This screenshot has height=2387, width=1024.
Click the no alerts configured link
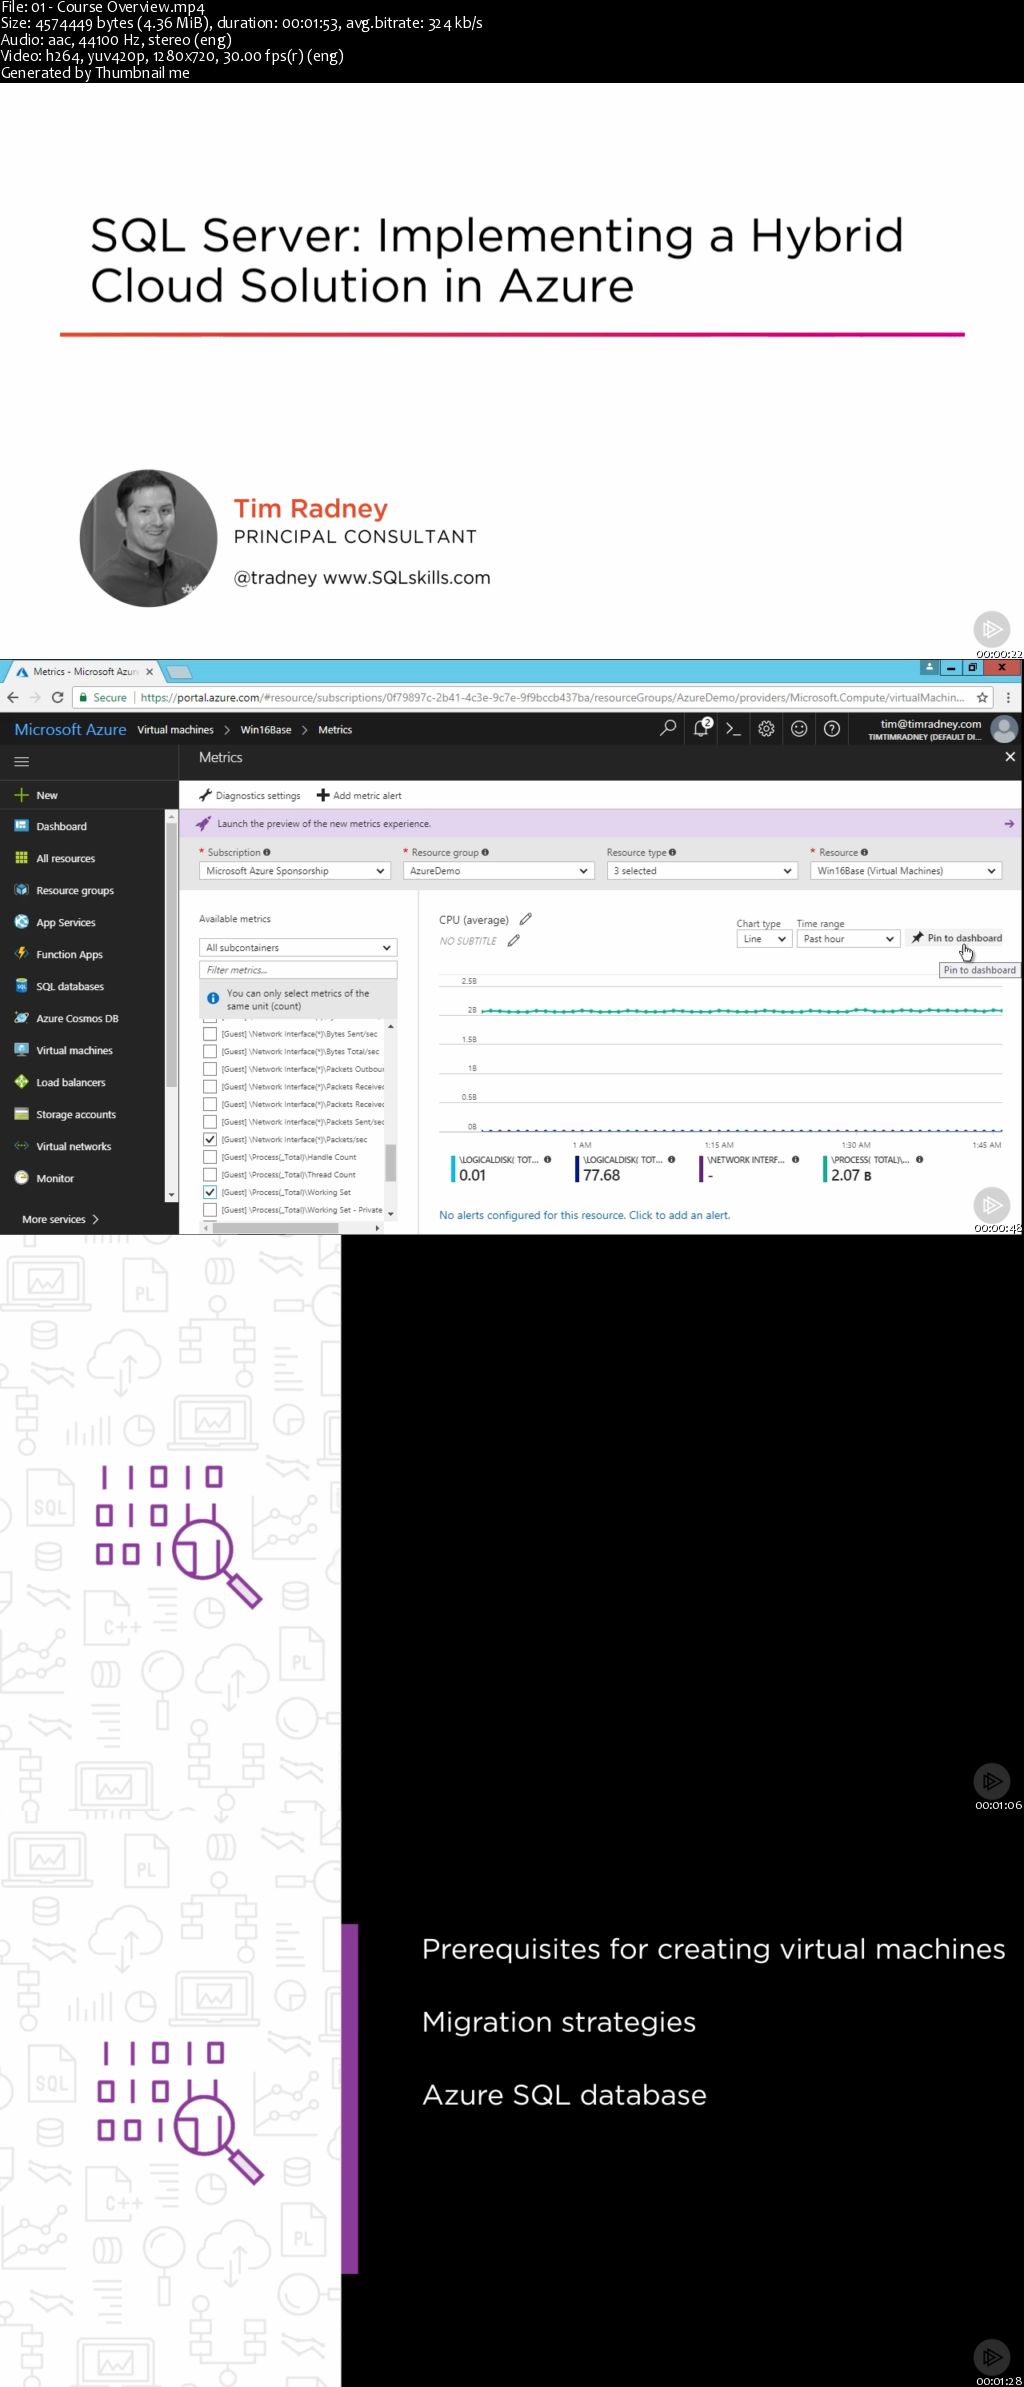pyautogui.click(x=584, y=1215)
